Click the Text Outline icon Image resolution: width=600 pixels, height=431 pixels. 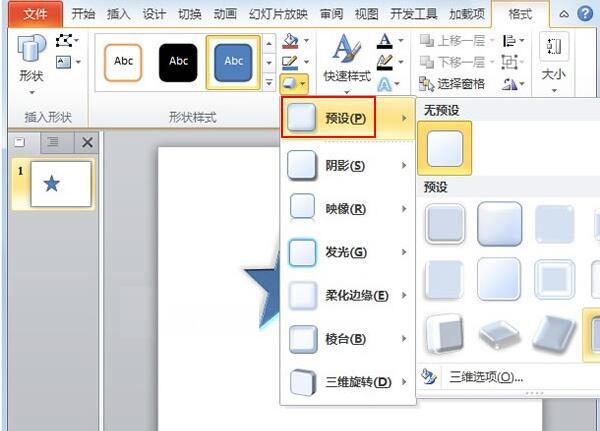coord(385,62)
